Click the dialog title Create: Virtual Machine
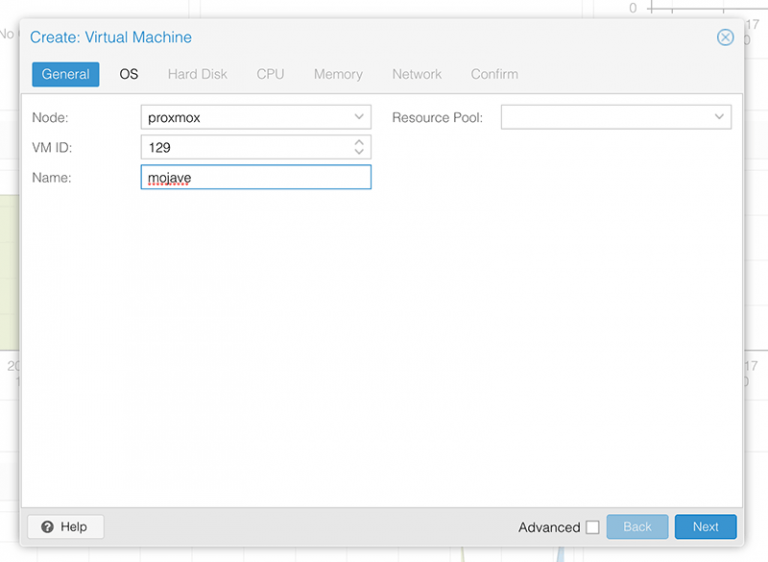The height and width of the screenshot is (562, 768). (111, 38)
